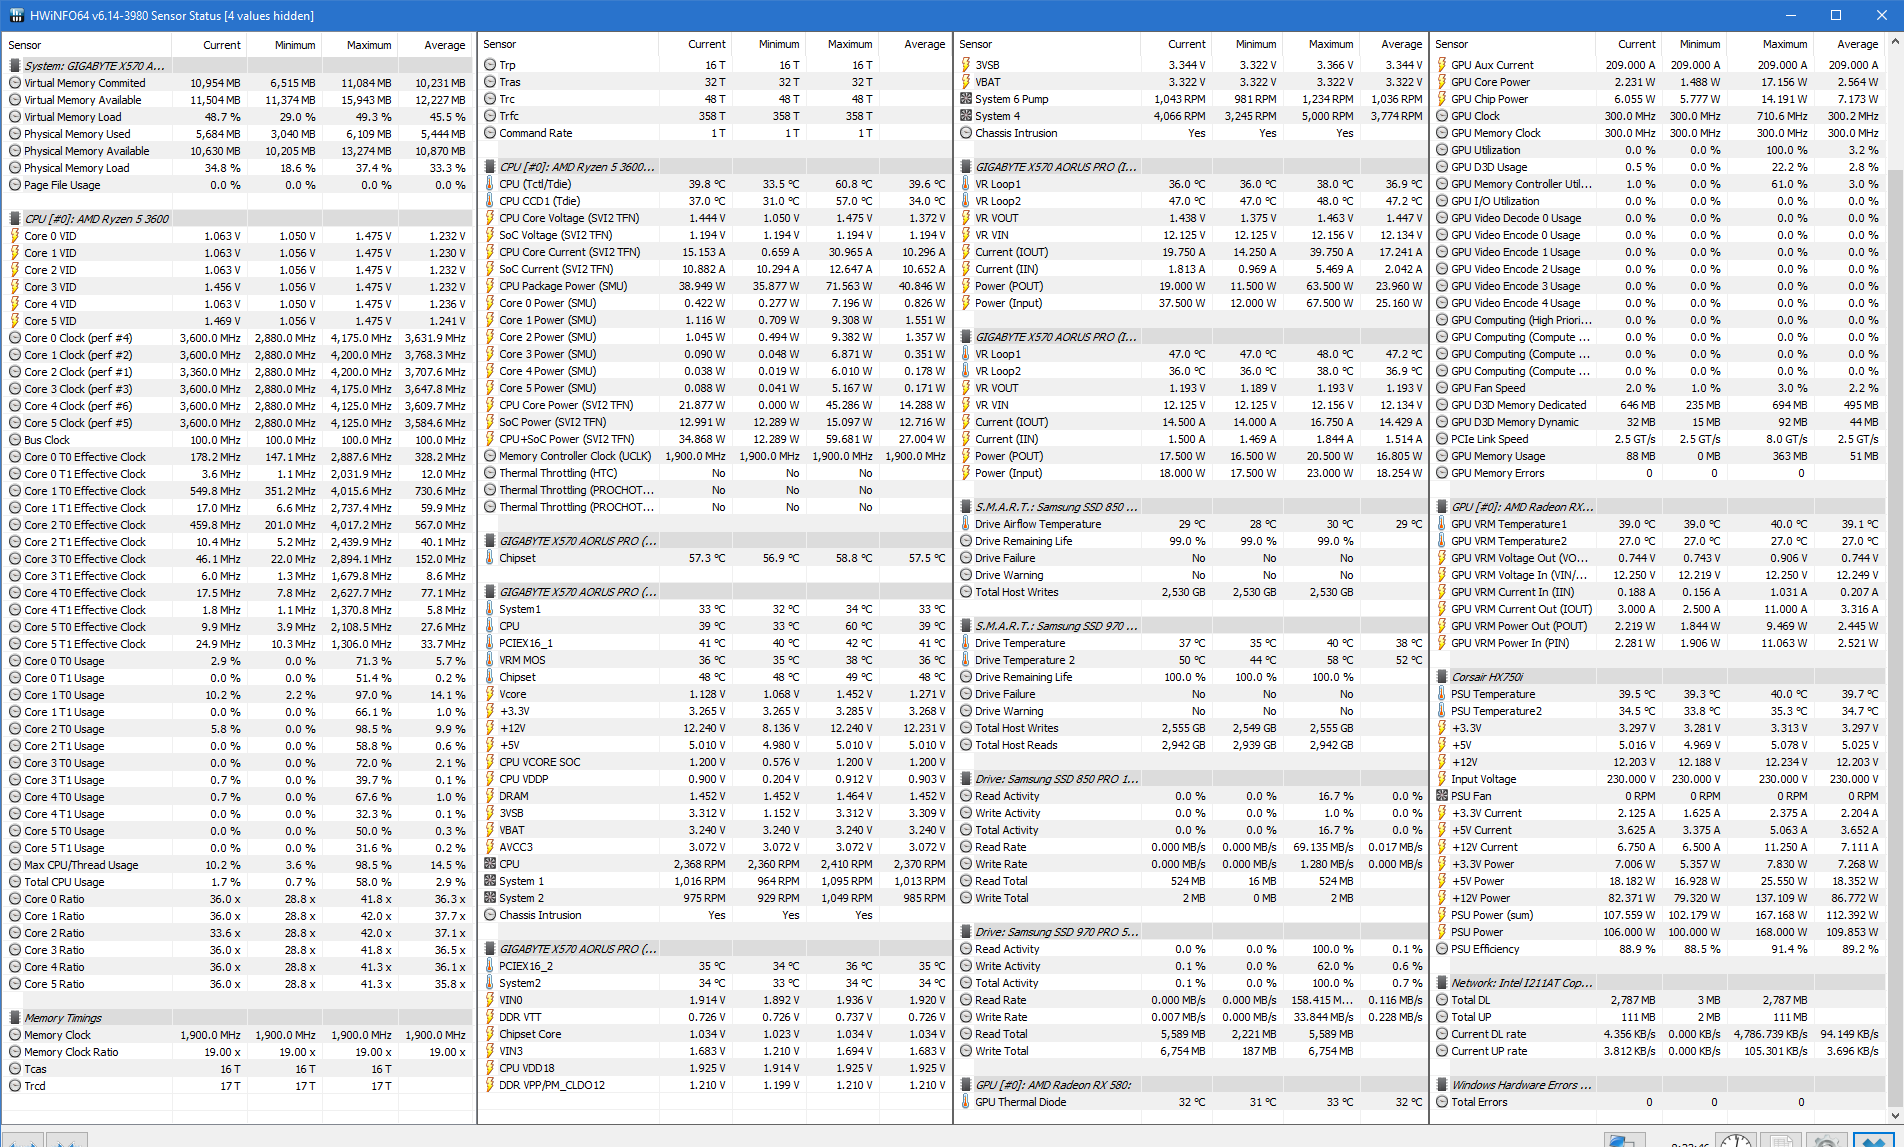
Task: Click the Total Host Reads row
Action: [x=1191, y=745]
